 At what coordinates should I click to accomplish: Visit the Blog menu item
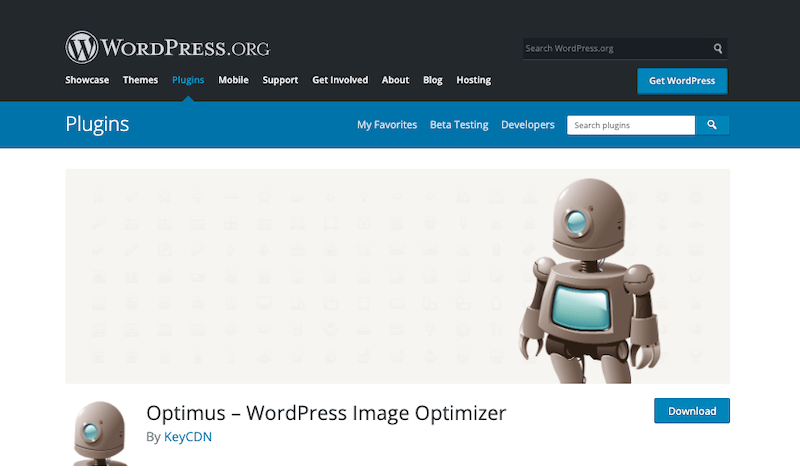pos(433,80)
